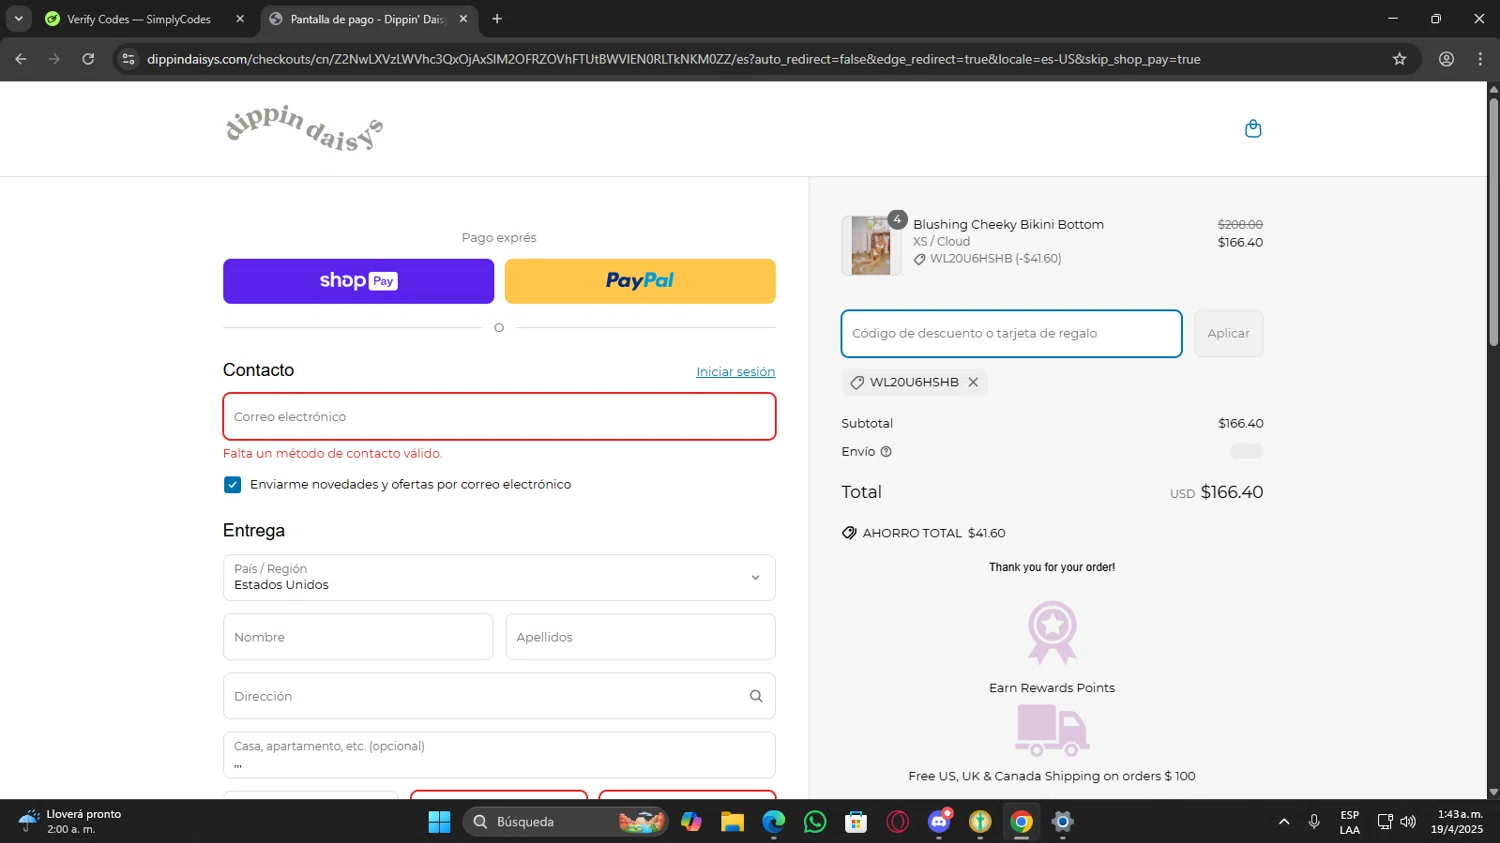The height and width of the screenshot is (843, 1500).
Task: Click the Dirección input field
Action: coord(499,696)
